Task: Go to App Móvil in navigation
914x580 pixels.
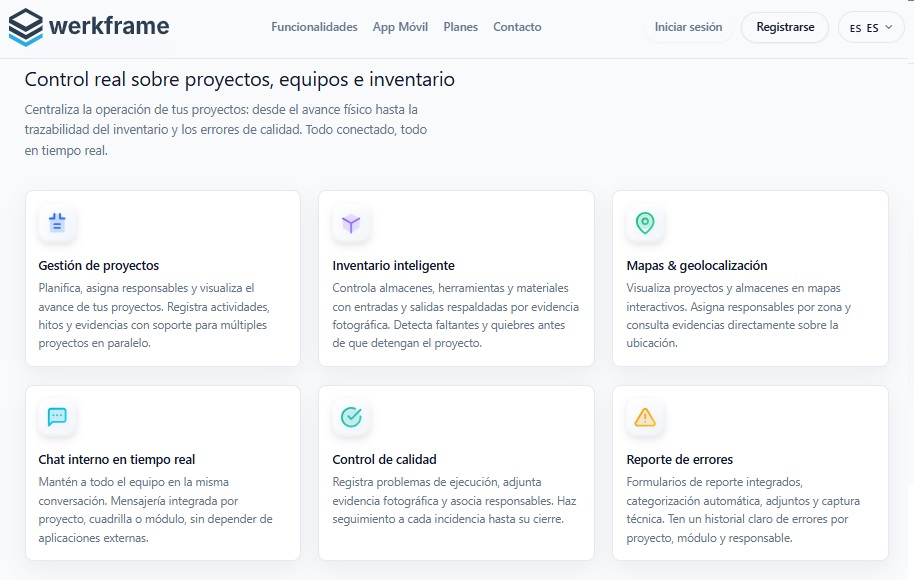Action: (400, 28)
